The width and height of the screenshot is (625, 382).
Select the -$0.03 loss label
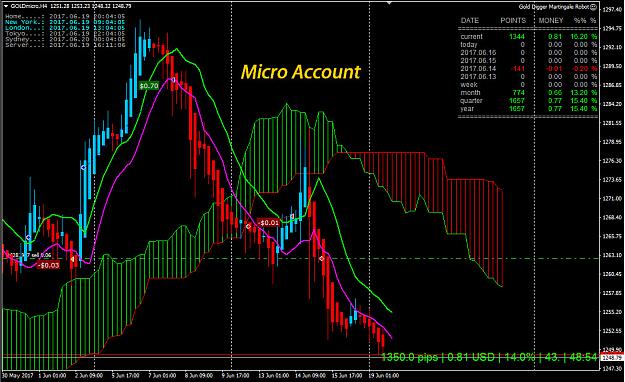48,265
